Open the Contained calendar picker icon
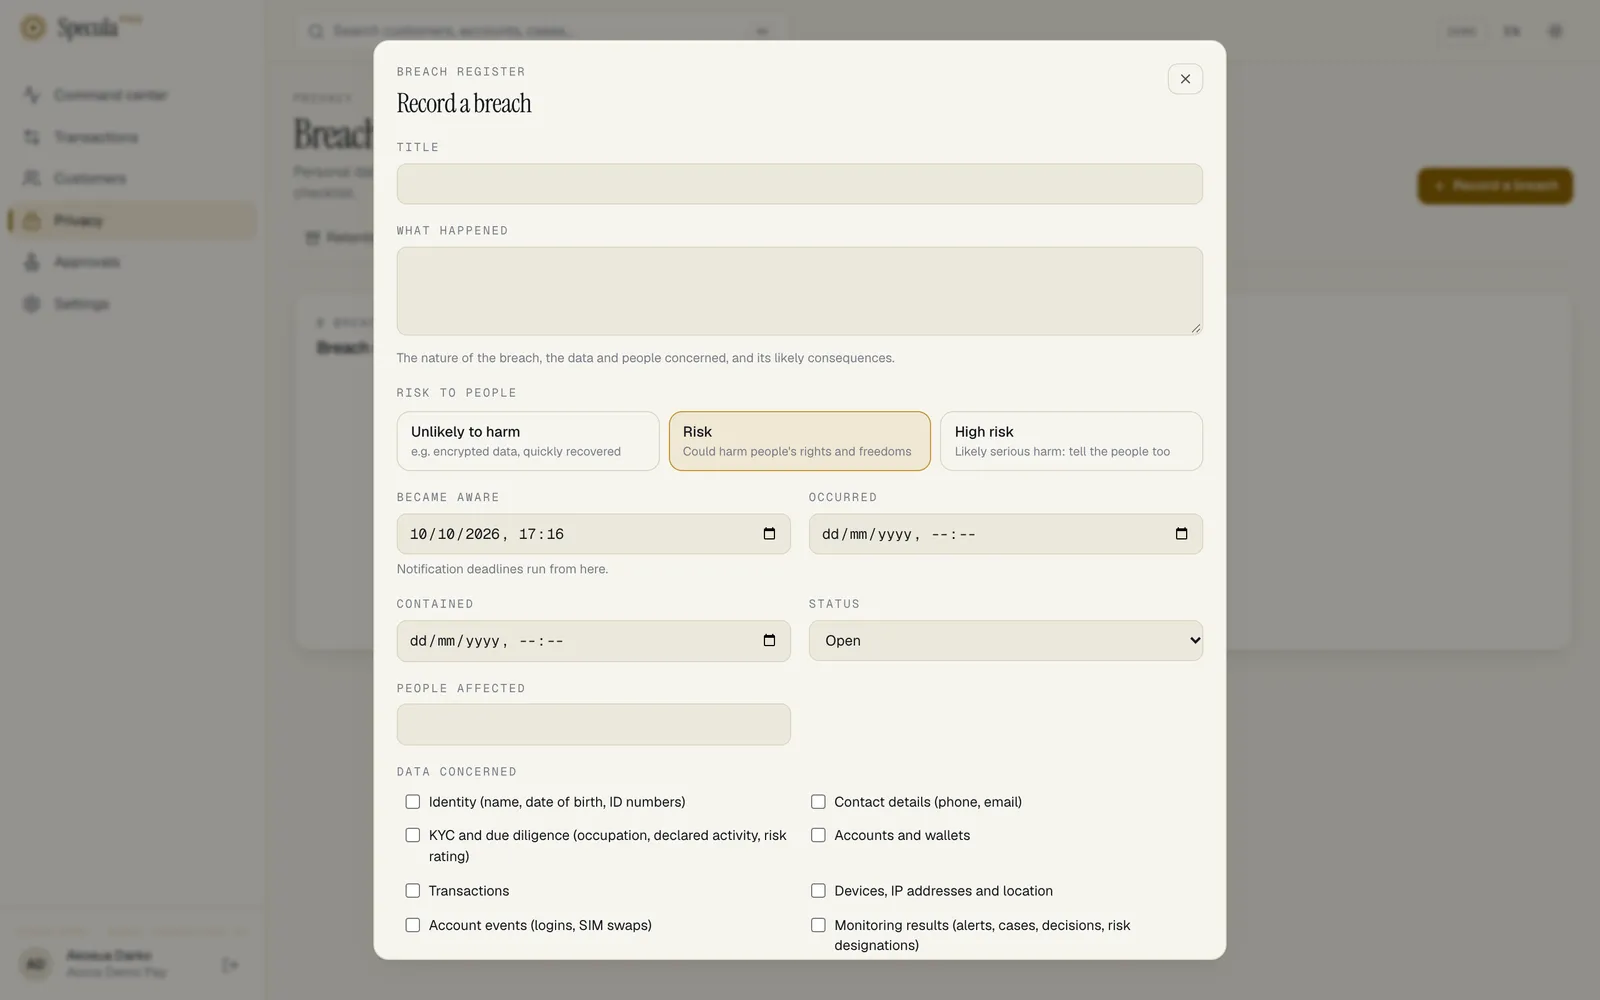Viewport: 1600px width, 1000px height. [x=769, y=641]
